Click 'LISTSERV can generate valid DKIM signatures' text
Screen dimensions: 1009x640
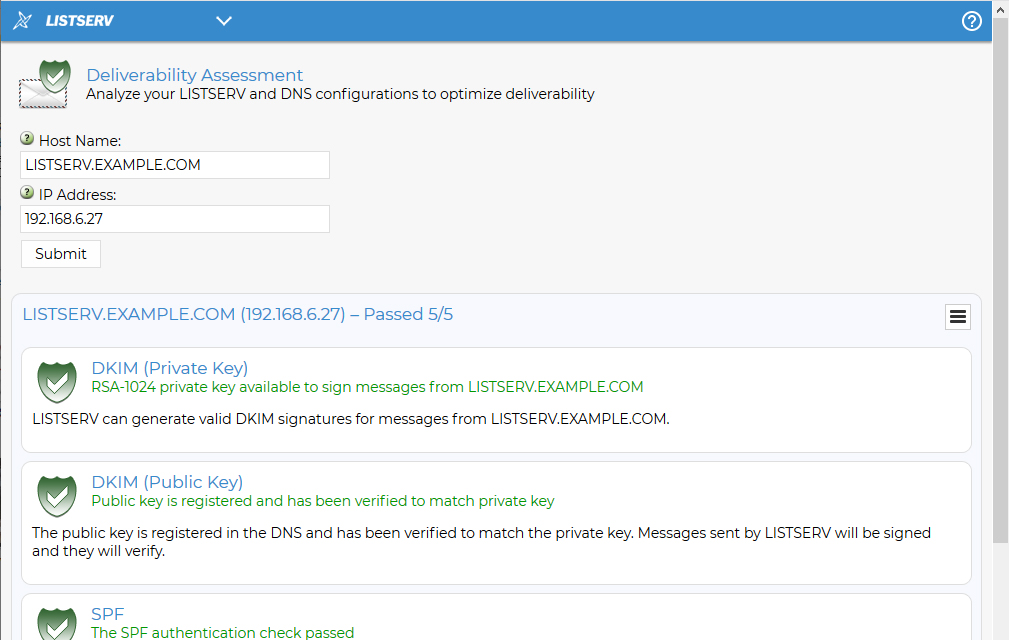(351, 419)
